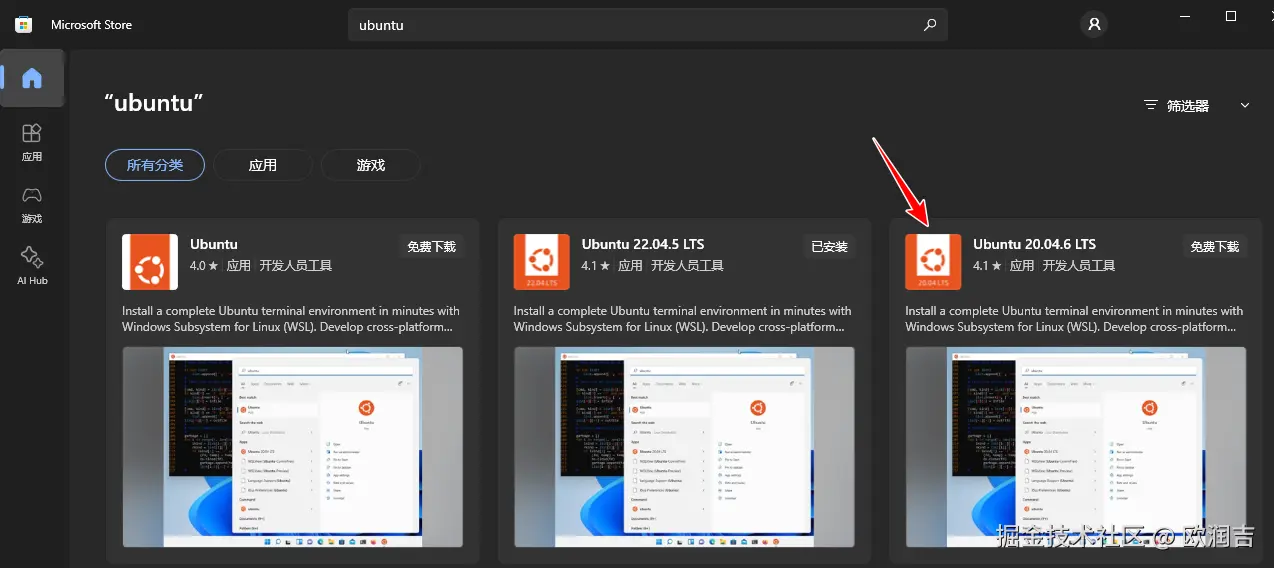Click the "ubuntu" results heading

[x=154, y=102]
